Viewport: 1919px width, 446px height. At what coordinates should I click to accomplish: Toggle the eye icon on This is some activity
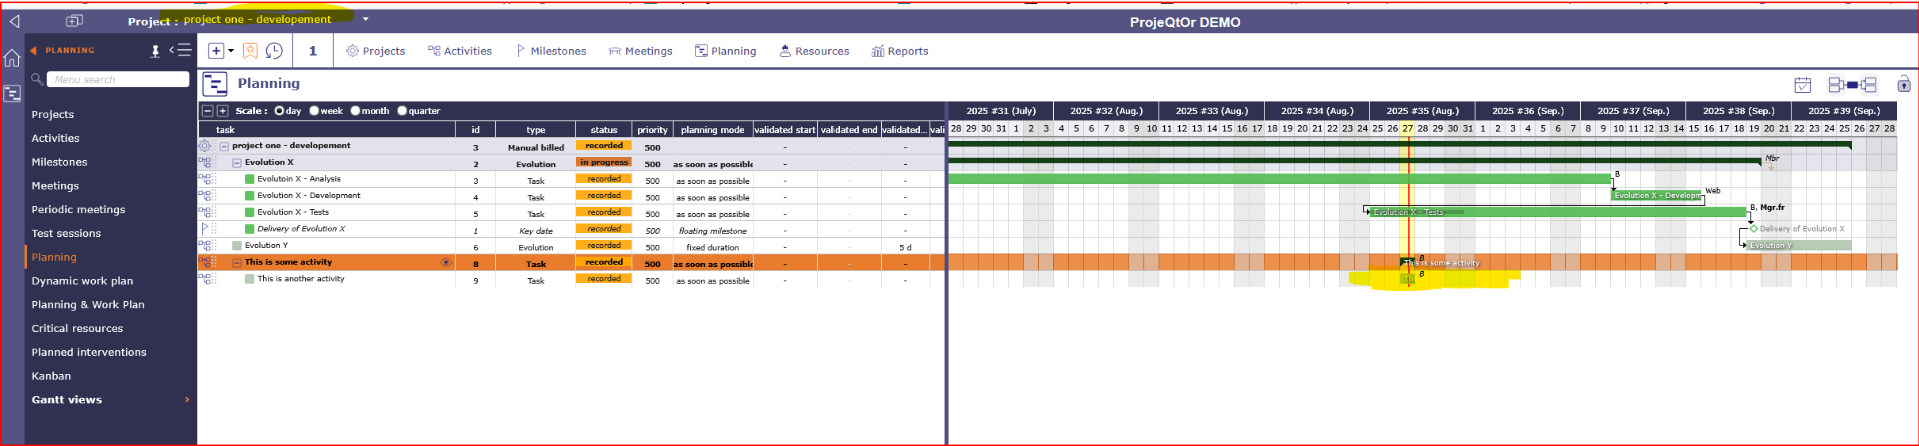446,262
